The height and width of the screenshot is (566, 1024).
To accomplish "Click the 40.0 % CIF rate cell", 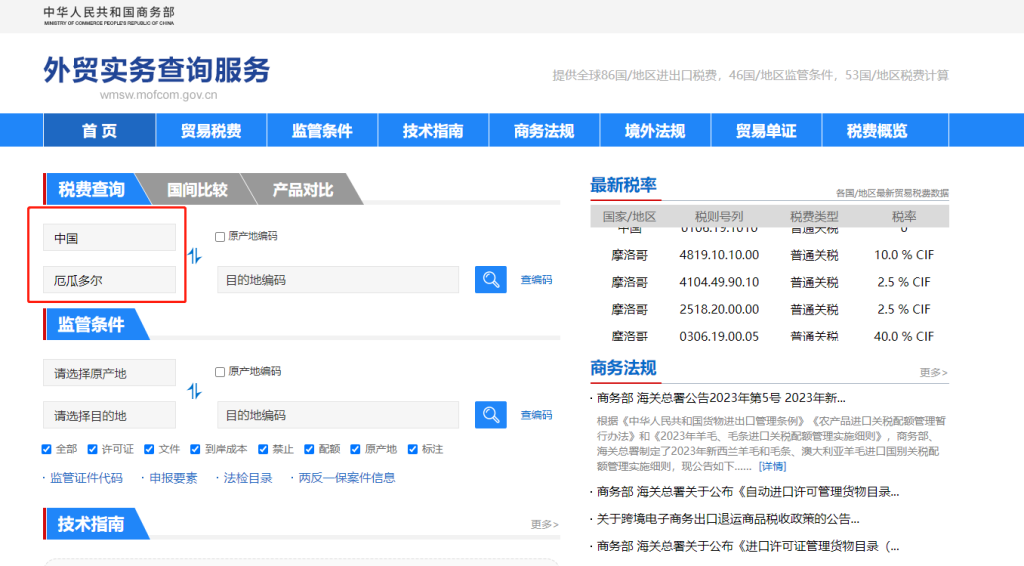I will coord(904,336).
